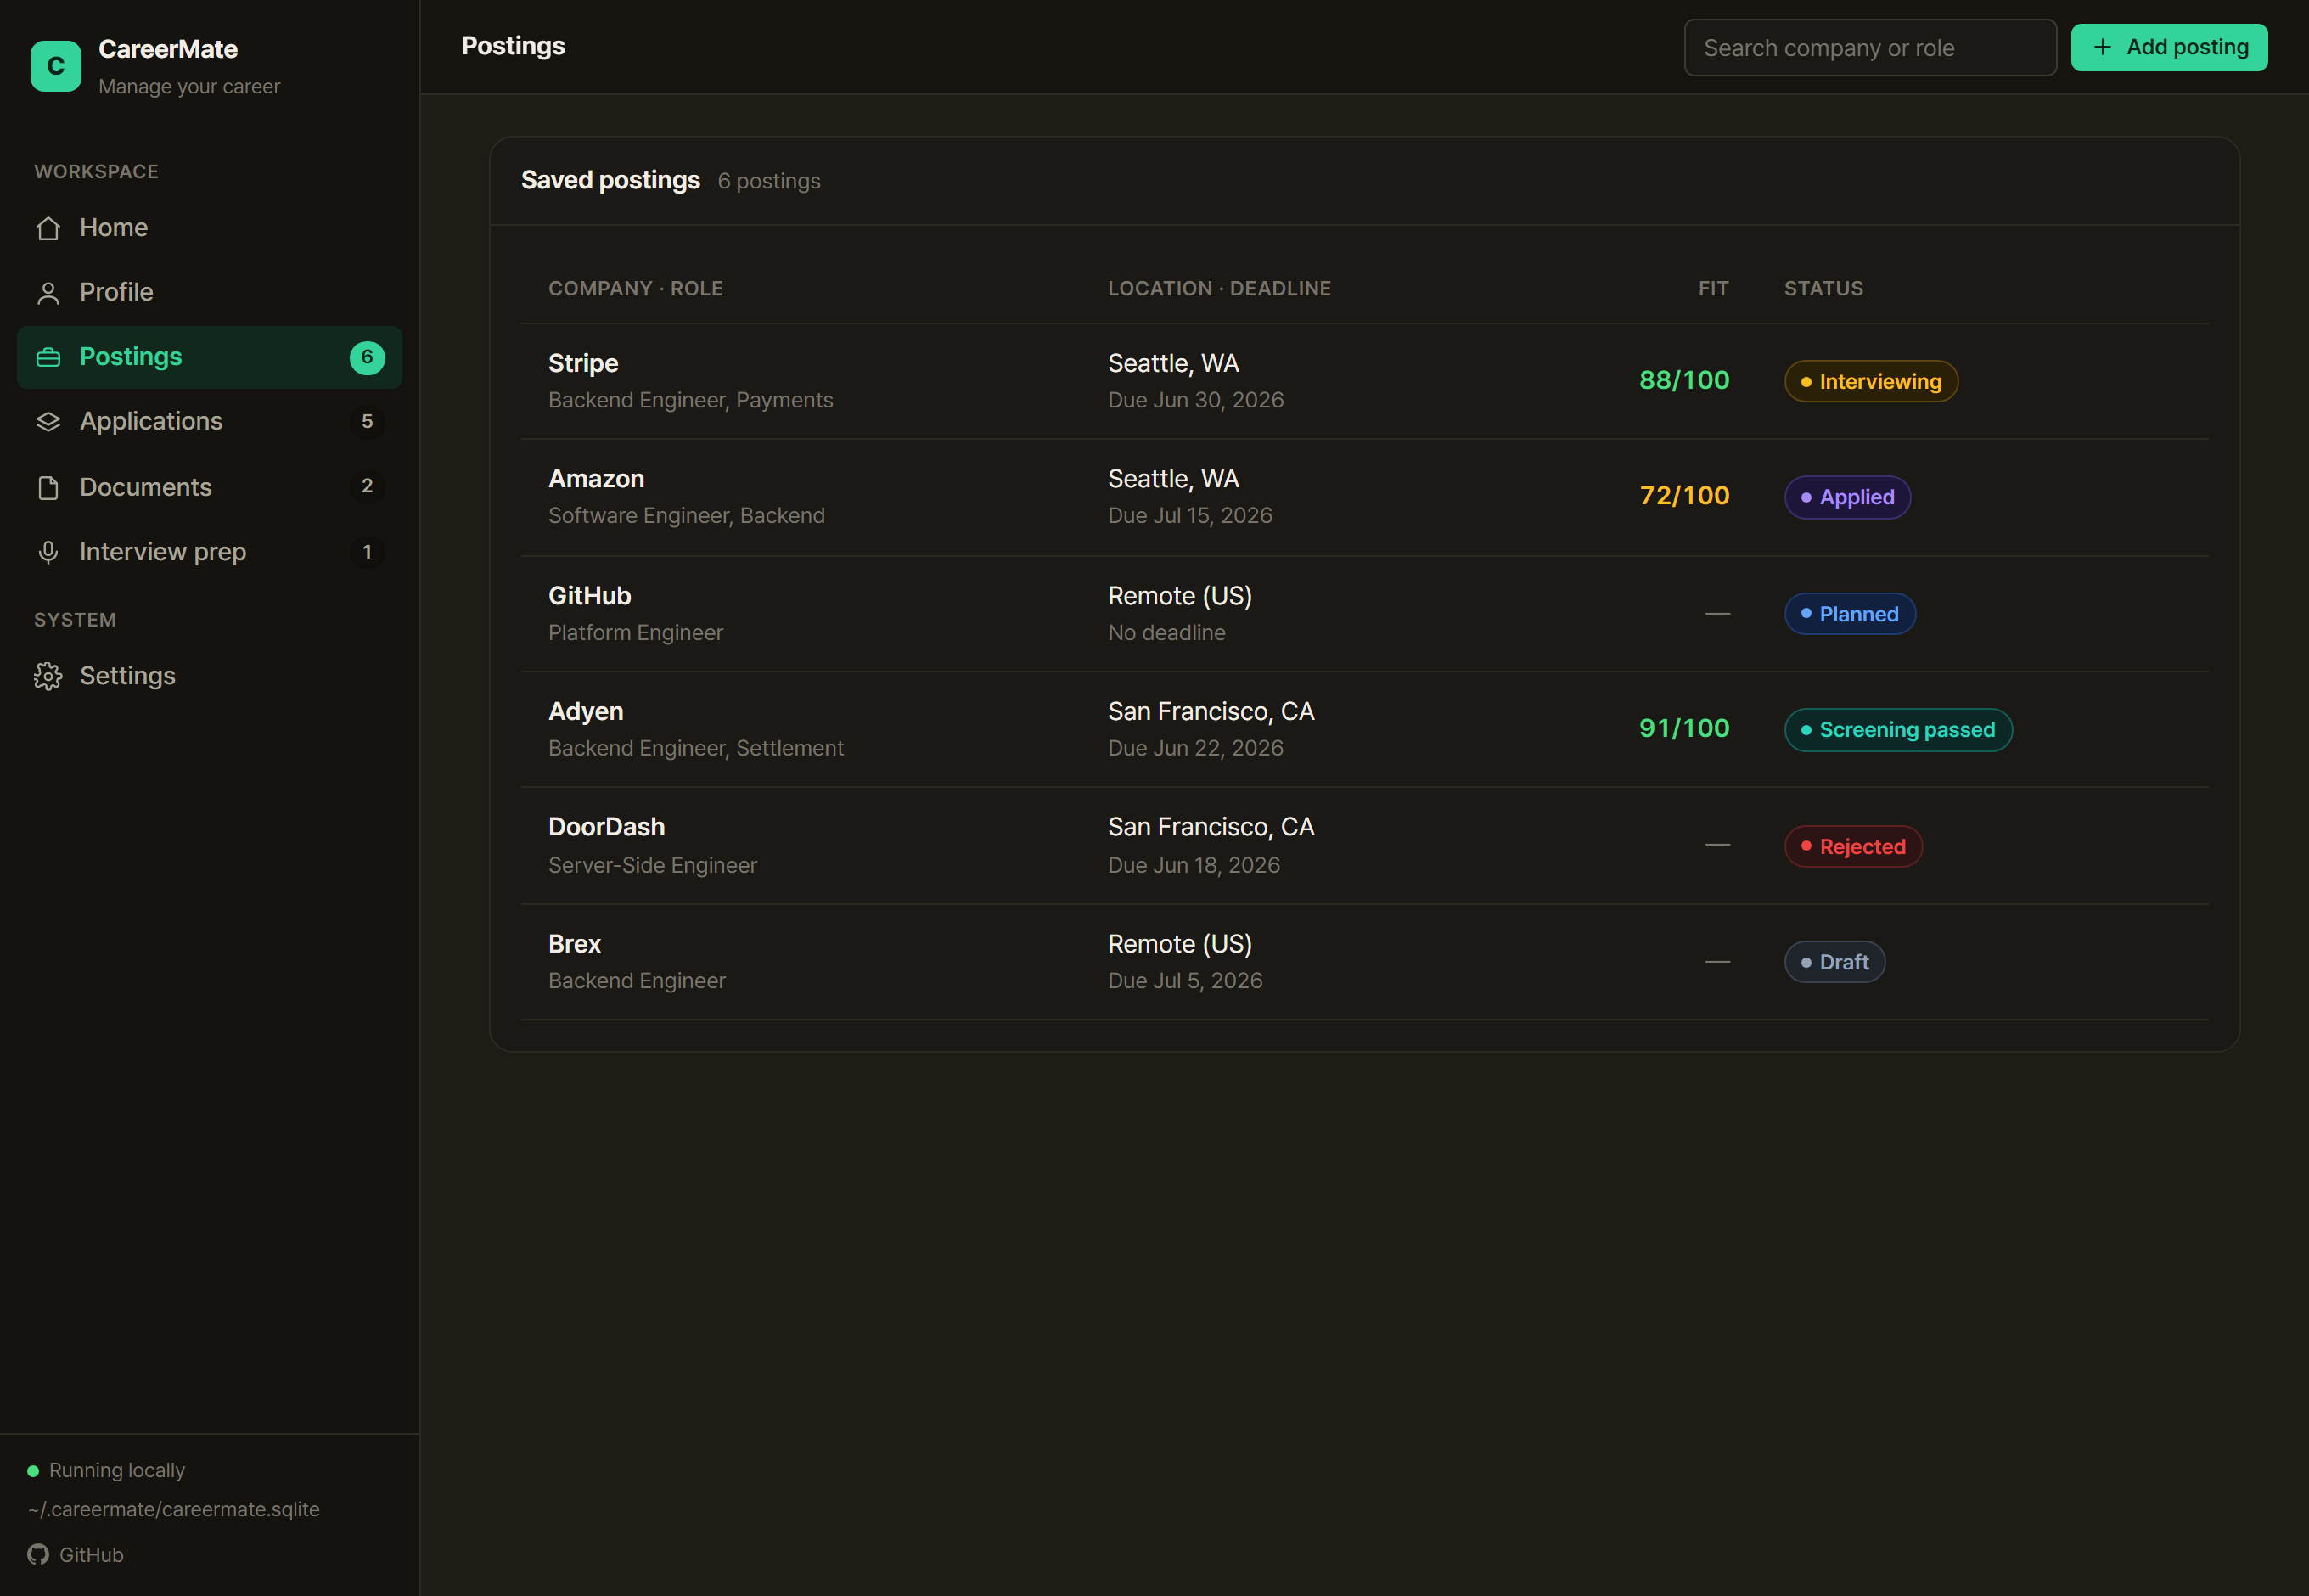Click the Interview prep microphone icon
This screenshot has height=1596, width=2309.
[x=48, y=552]
